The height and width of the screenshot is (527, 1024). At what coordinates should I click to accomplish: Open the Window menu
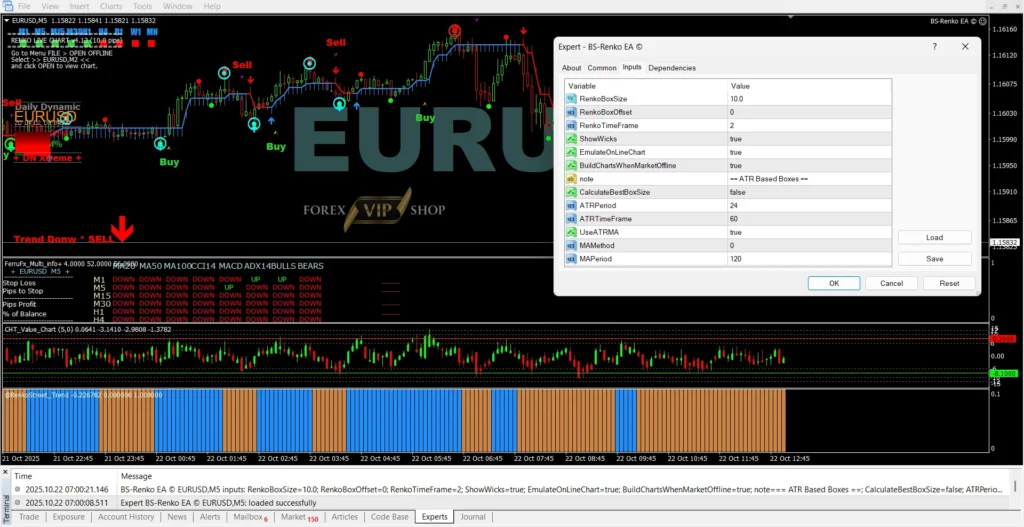click(x=178, y=7)
